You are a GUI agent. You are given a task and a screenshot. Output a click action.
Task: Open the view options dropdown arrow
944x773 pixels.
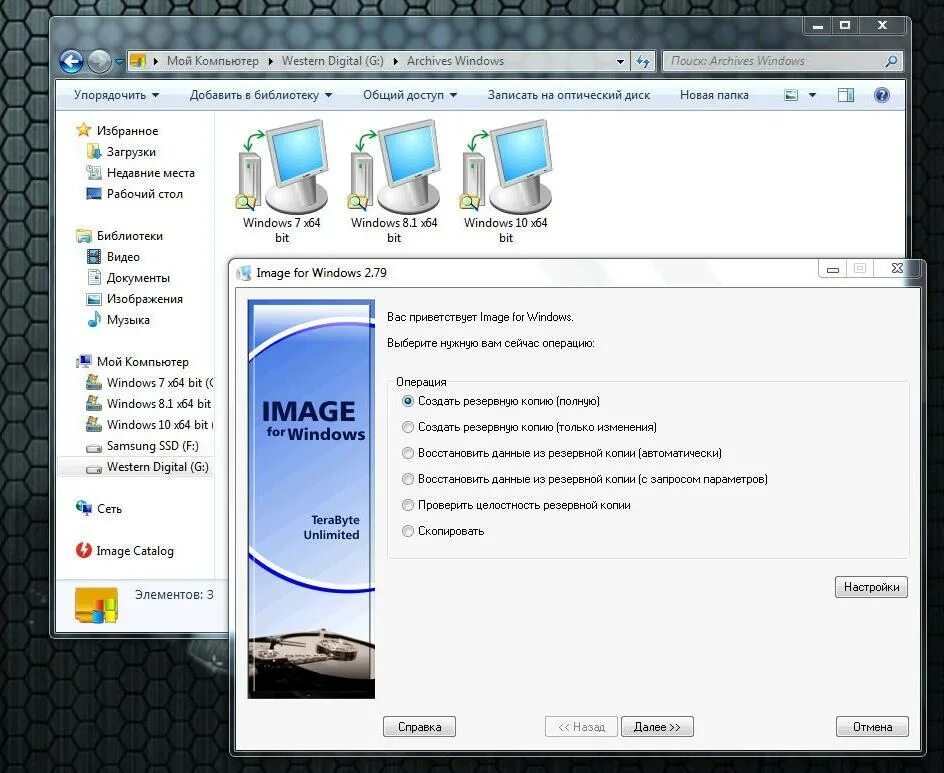pos(812,95)
